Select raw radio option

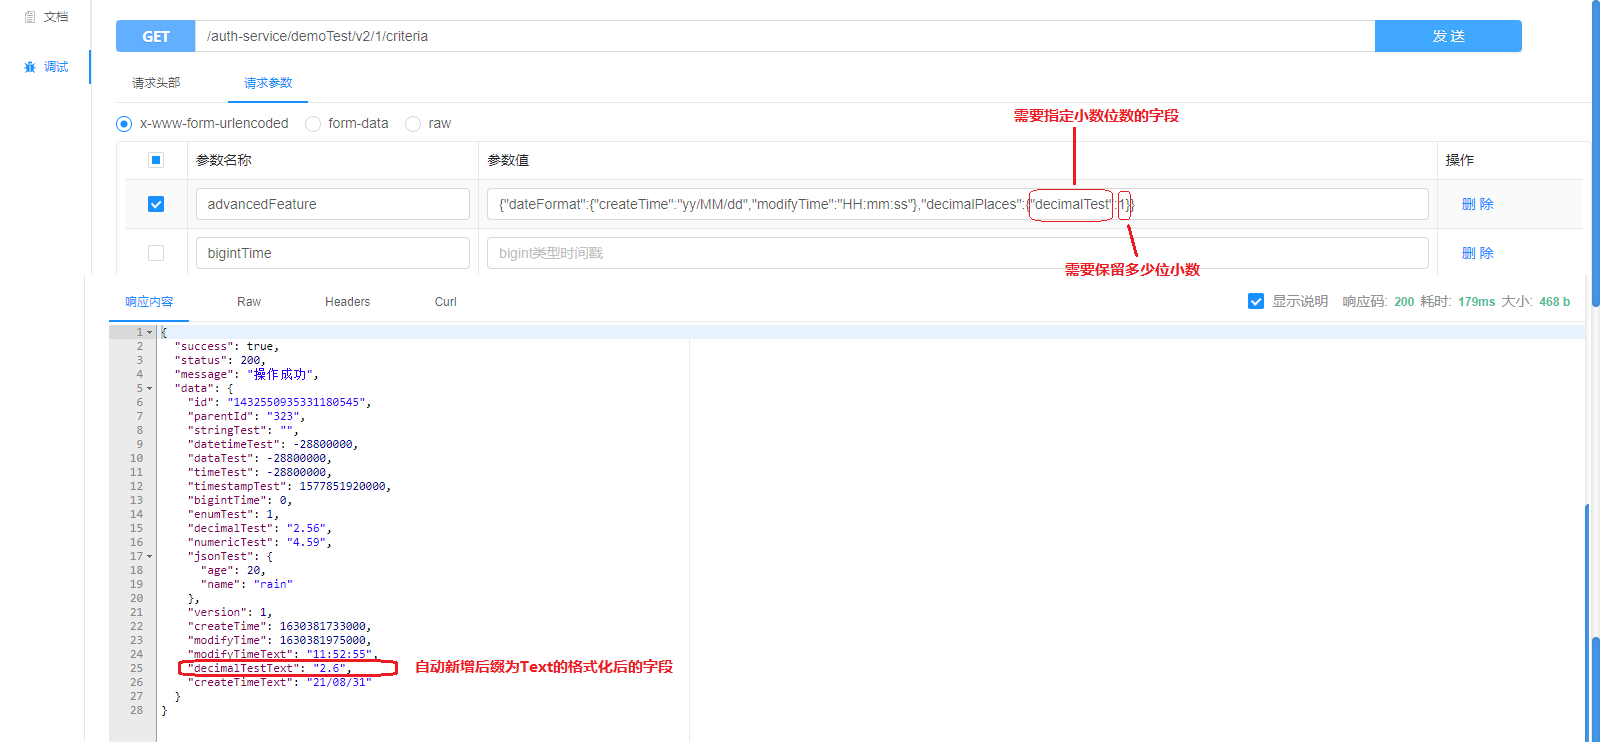[413, 124]
